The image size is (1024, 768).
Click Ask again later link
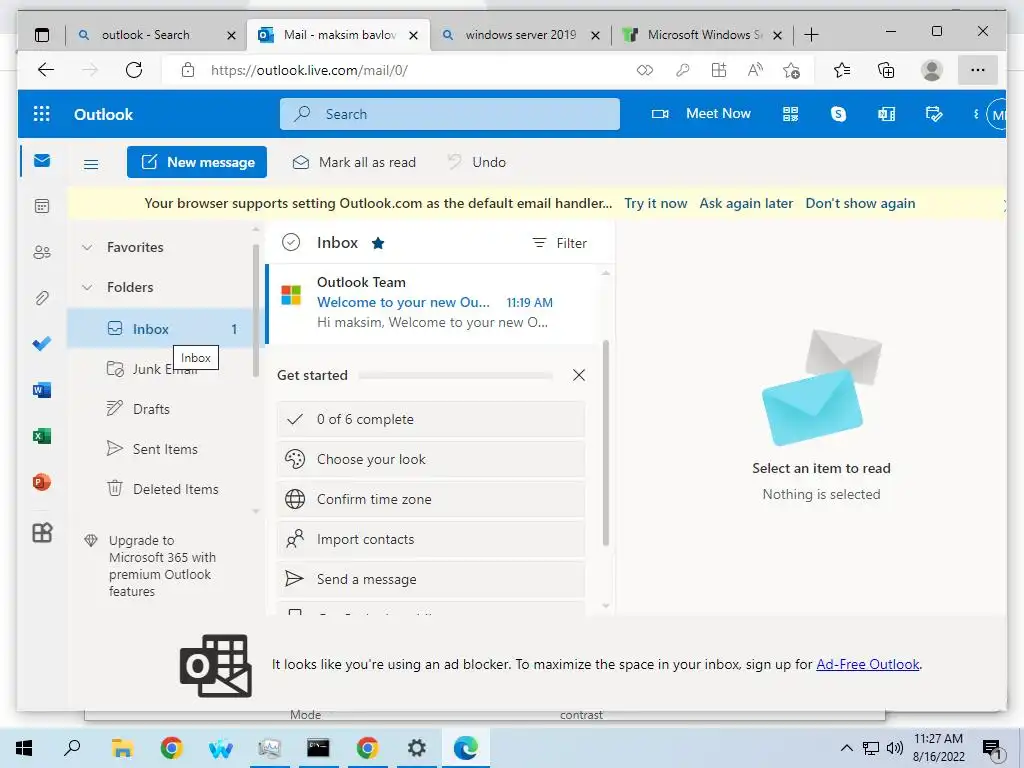pos(746,203)
